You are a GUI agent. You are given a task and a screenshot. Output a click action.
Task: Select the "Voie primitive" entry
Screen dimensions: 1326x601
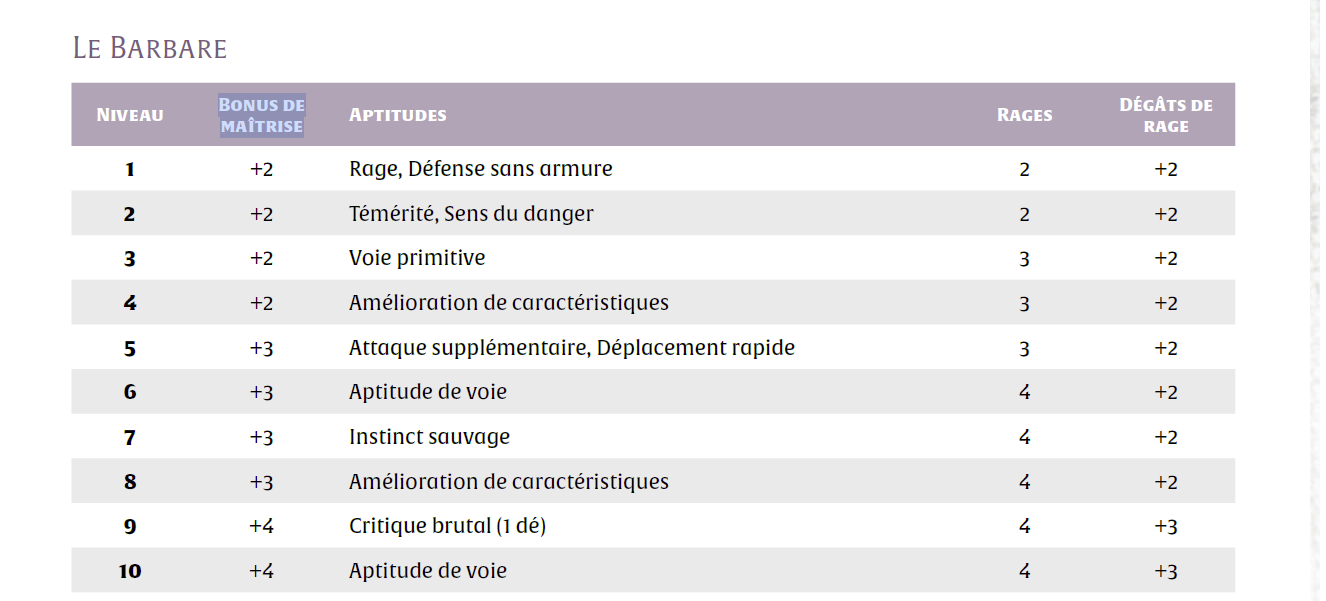click(x=417, y=258)
